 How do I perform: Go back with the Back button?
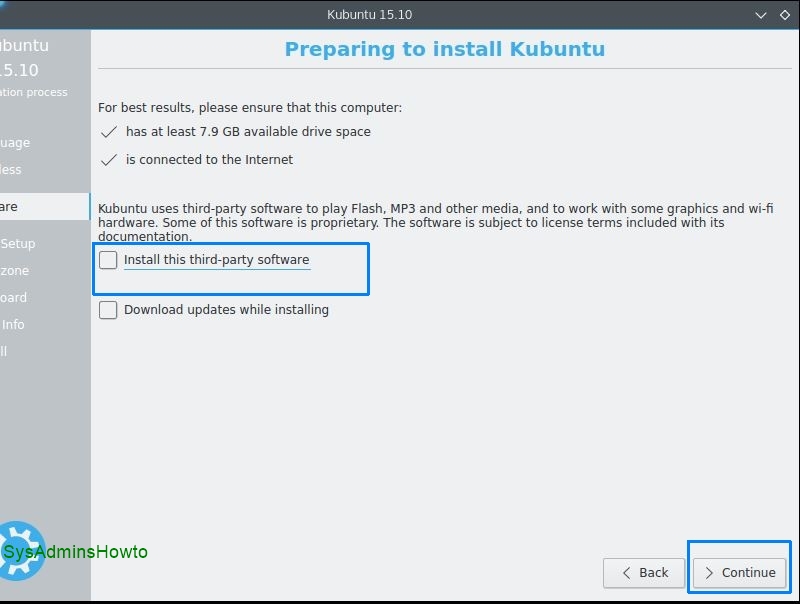[x=645, y=573]
